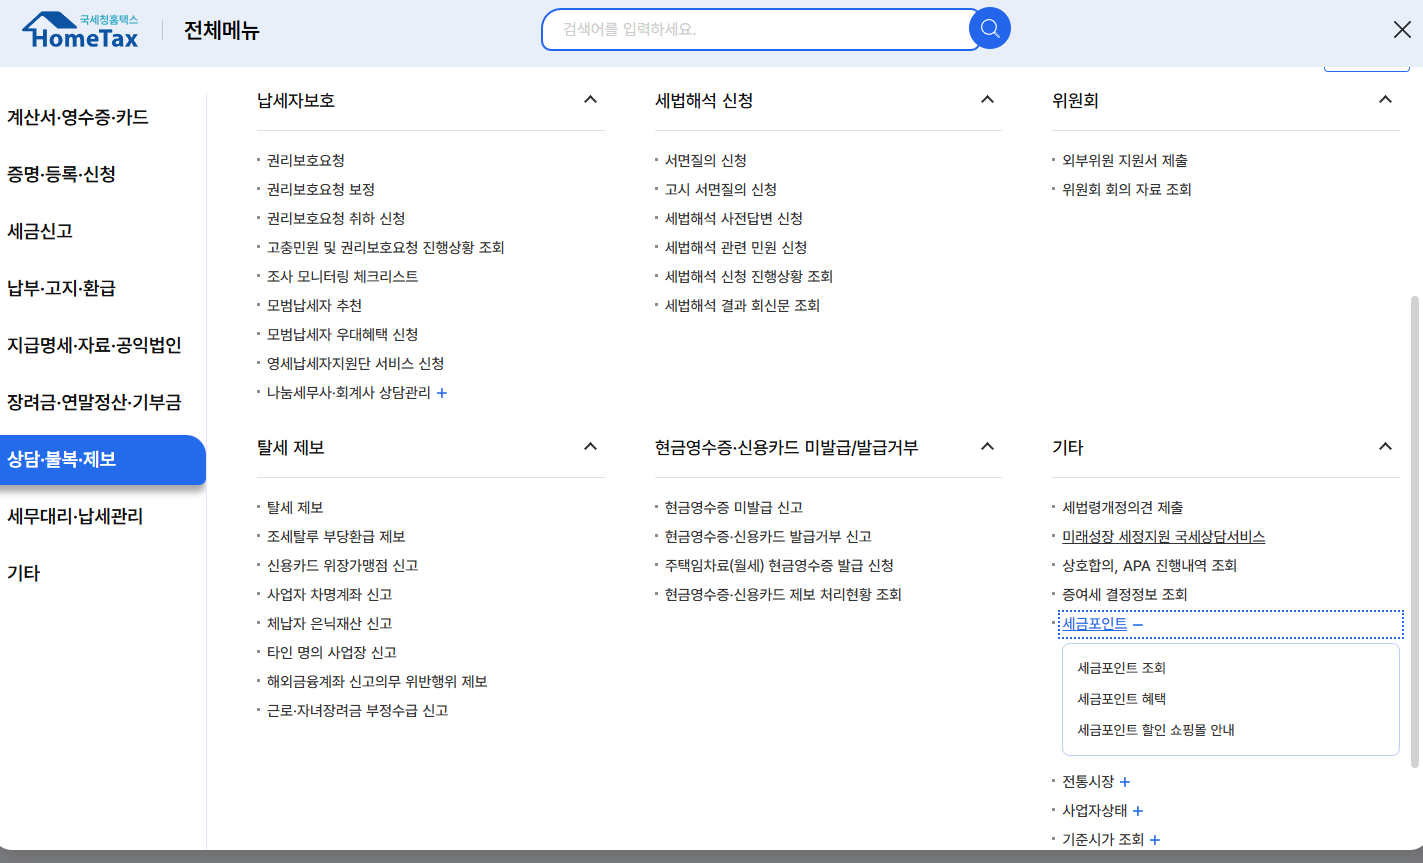
Task: Select 지급명세·자료·공익법인 menu category
Action: [94, 345]
